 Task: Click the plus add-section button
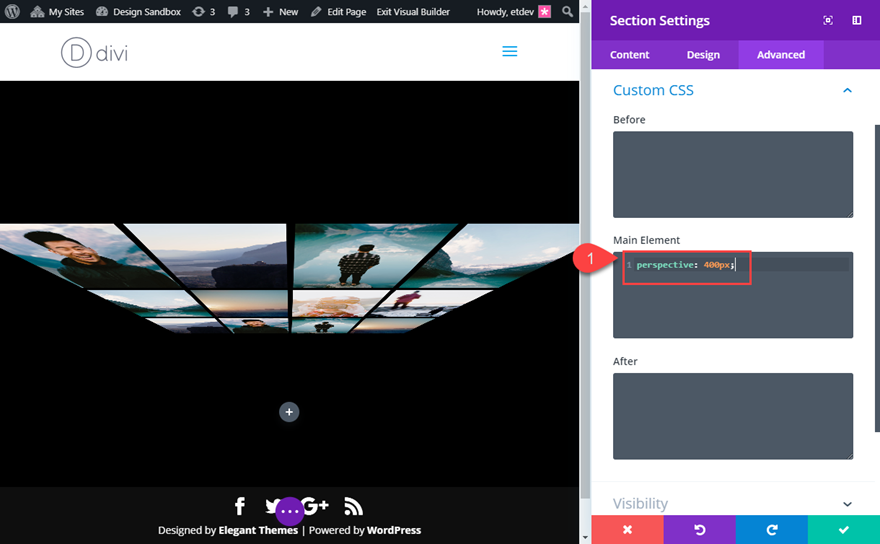click(289, 412)
